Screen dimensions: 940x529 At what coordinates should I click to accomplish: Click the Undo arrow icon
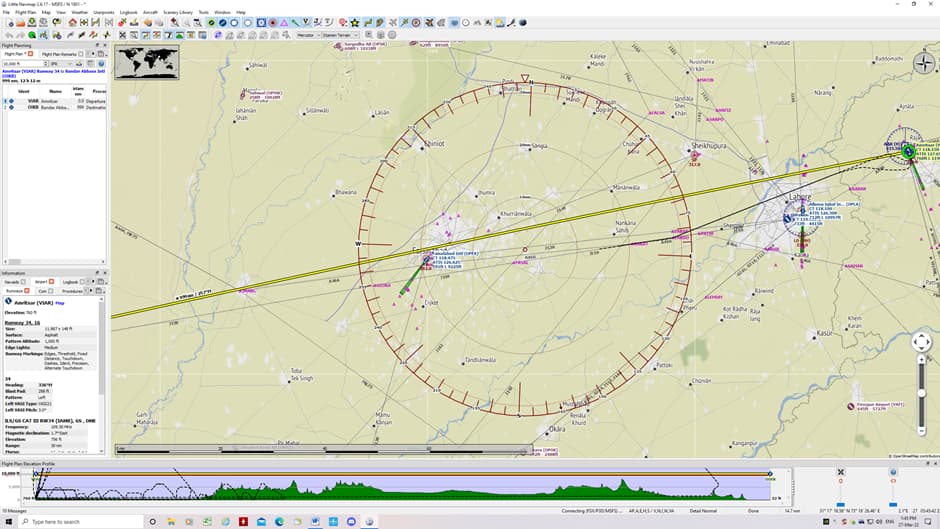click(9, 35)
